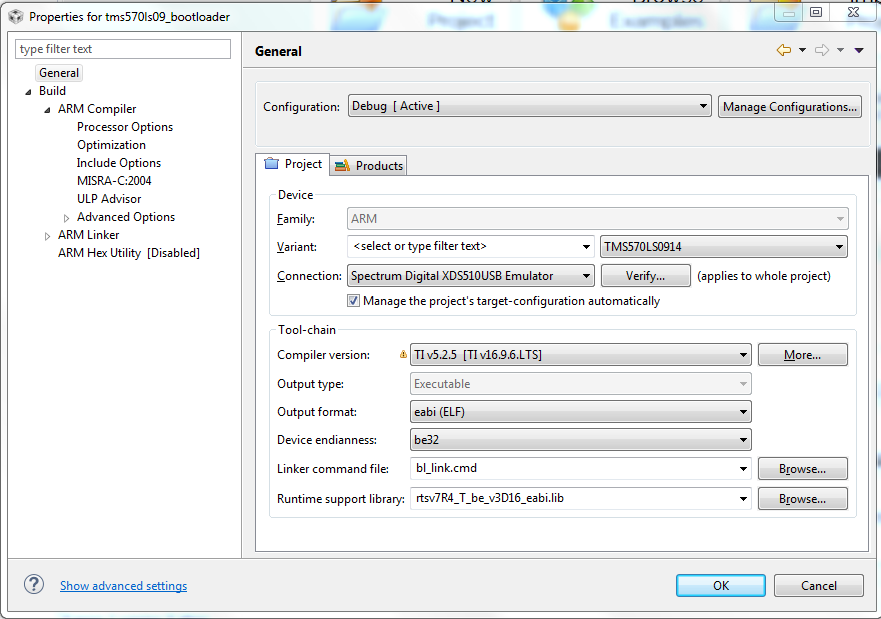Click the help question mark icon
This screenshot has width=881, height=619.
point(34,584)
